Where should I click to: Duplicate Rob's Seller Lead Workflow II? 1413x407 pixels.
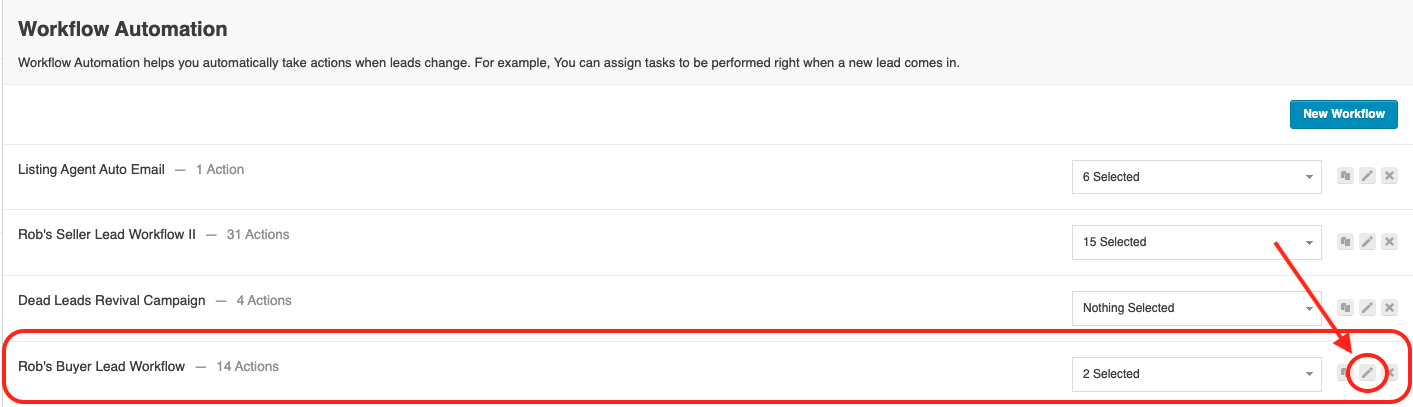pos(1346,242)
